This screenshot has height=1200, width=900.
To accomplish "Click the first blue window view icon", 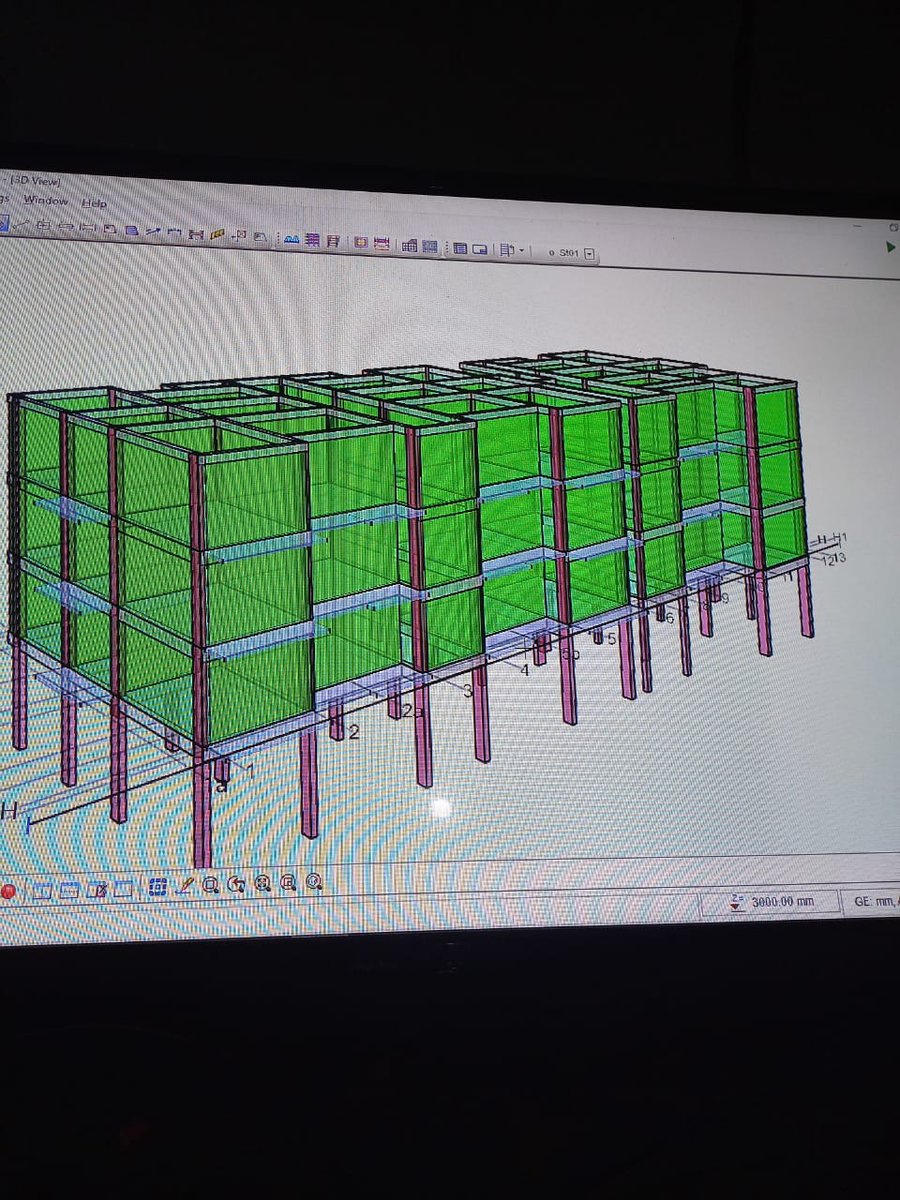I will [x=42, y=889].
